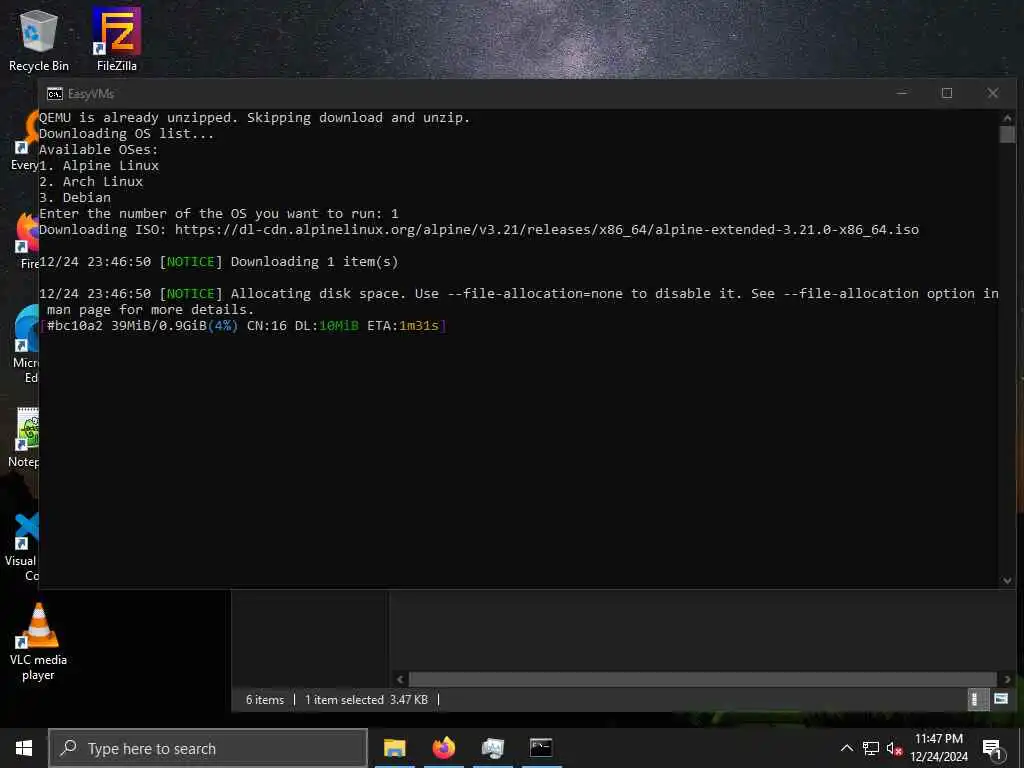
Task: Click the console vertical scrollbar thumb
Action: [1007, 134]
